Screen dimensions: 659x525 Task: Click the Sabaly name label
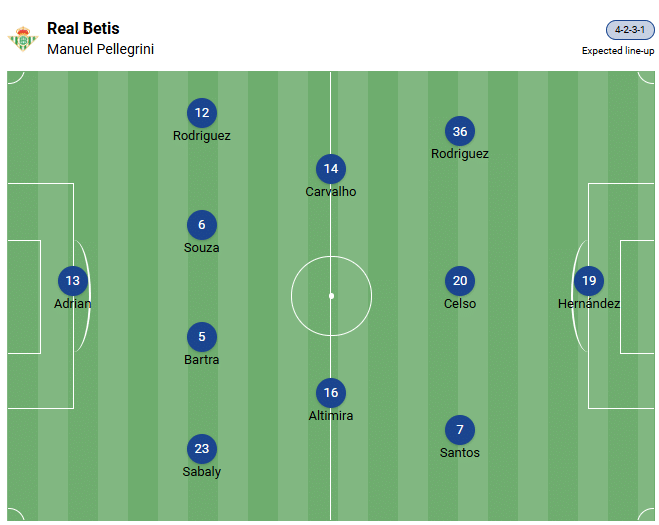tap(202, 471)
